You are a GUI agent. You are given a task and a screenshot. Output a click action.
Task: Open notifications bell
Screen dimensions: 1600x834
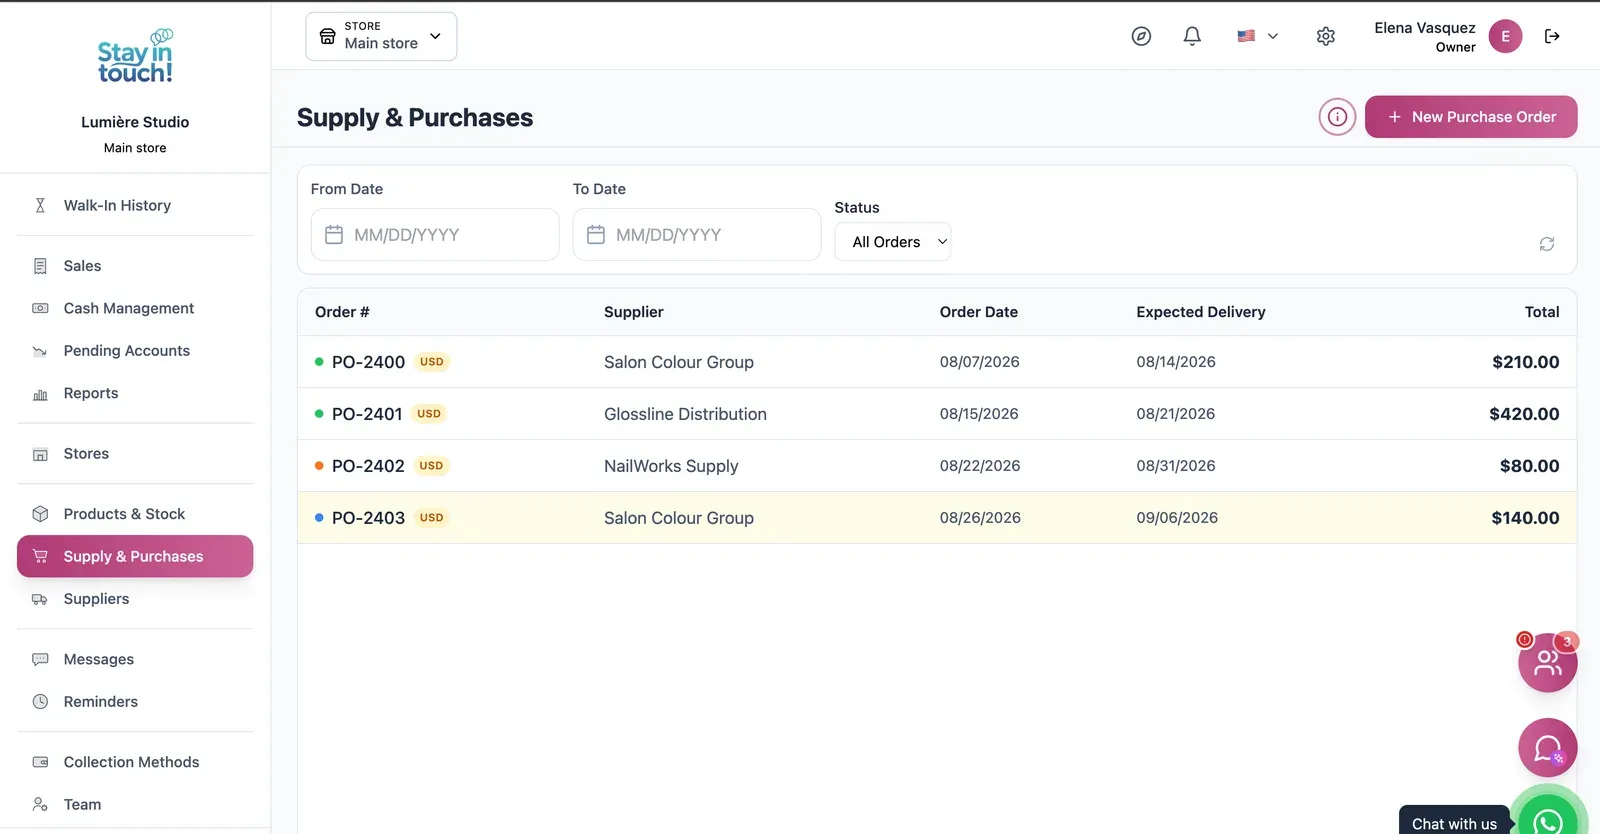point(1192,36)
